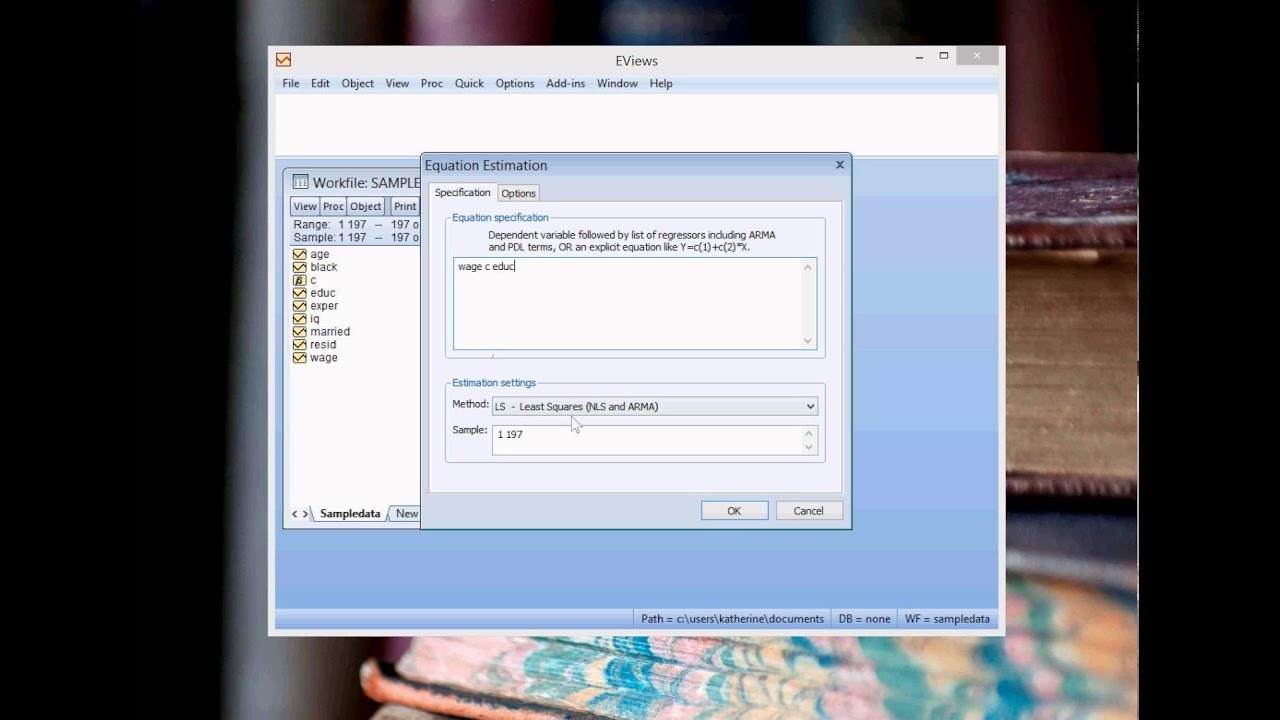Image resolution: width=1280 pixels, height=720 pixels.
Task: Select the c coefficient vector icon
Action: [x=299, y=280]
